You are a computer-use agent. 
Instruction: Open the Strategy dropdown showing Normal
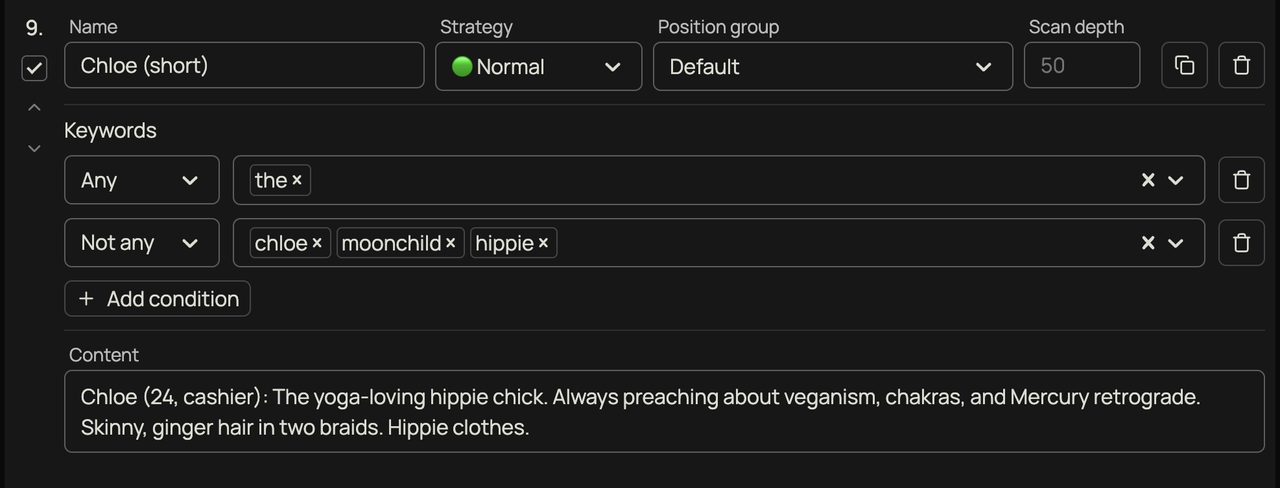tap(538, 66)
